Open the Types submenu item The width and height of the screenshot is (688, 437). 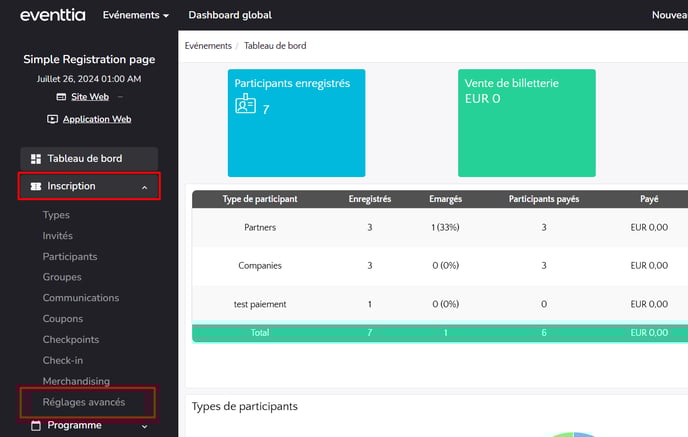tap(56, 215)
